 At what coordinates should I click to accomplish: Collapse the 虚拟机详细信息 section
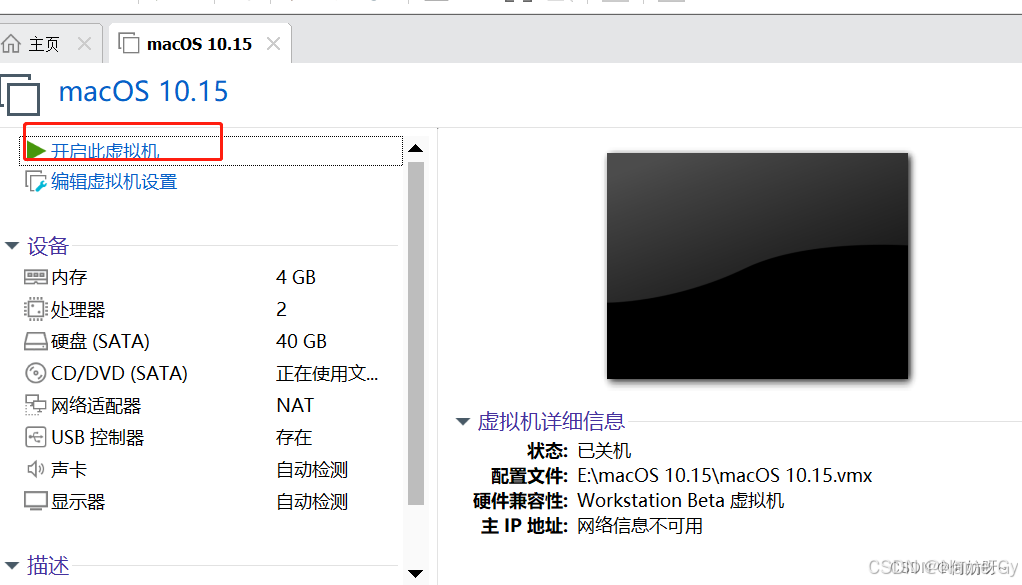[x=463, y=421]
